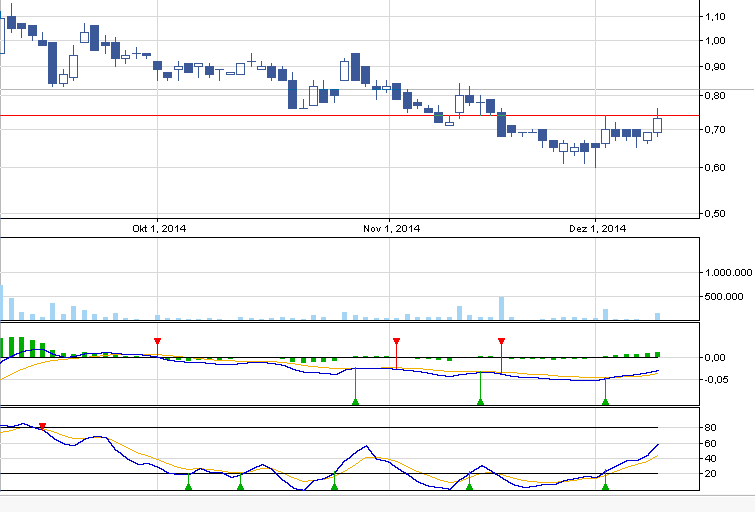Select the 0,50 price axis label
Screen dimensions: 755x512
[x=714, y=212]
